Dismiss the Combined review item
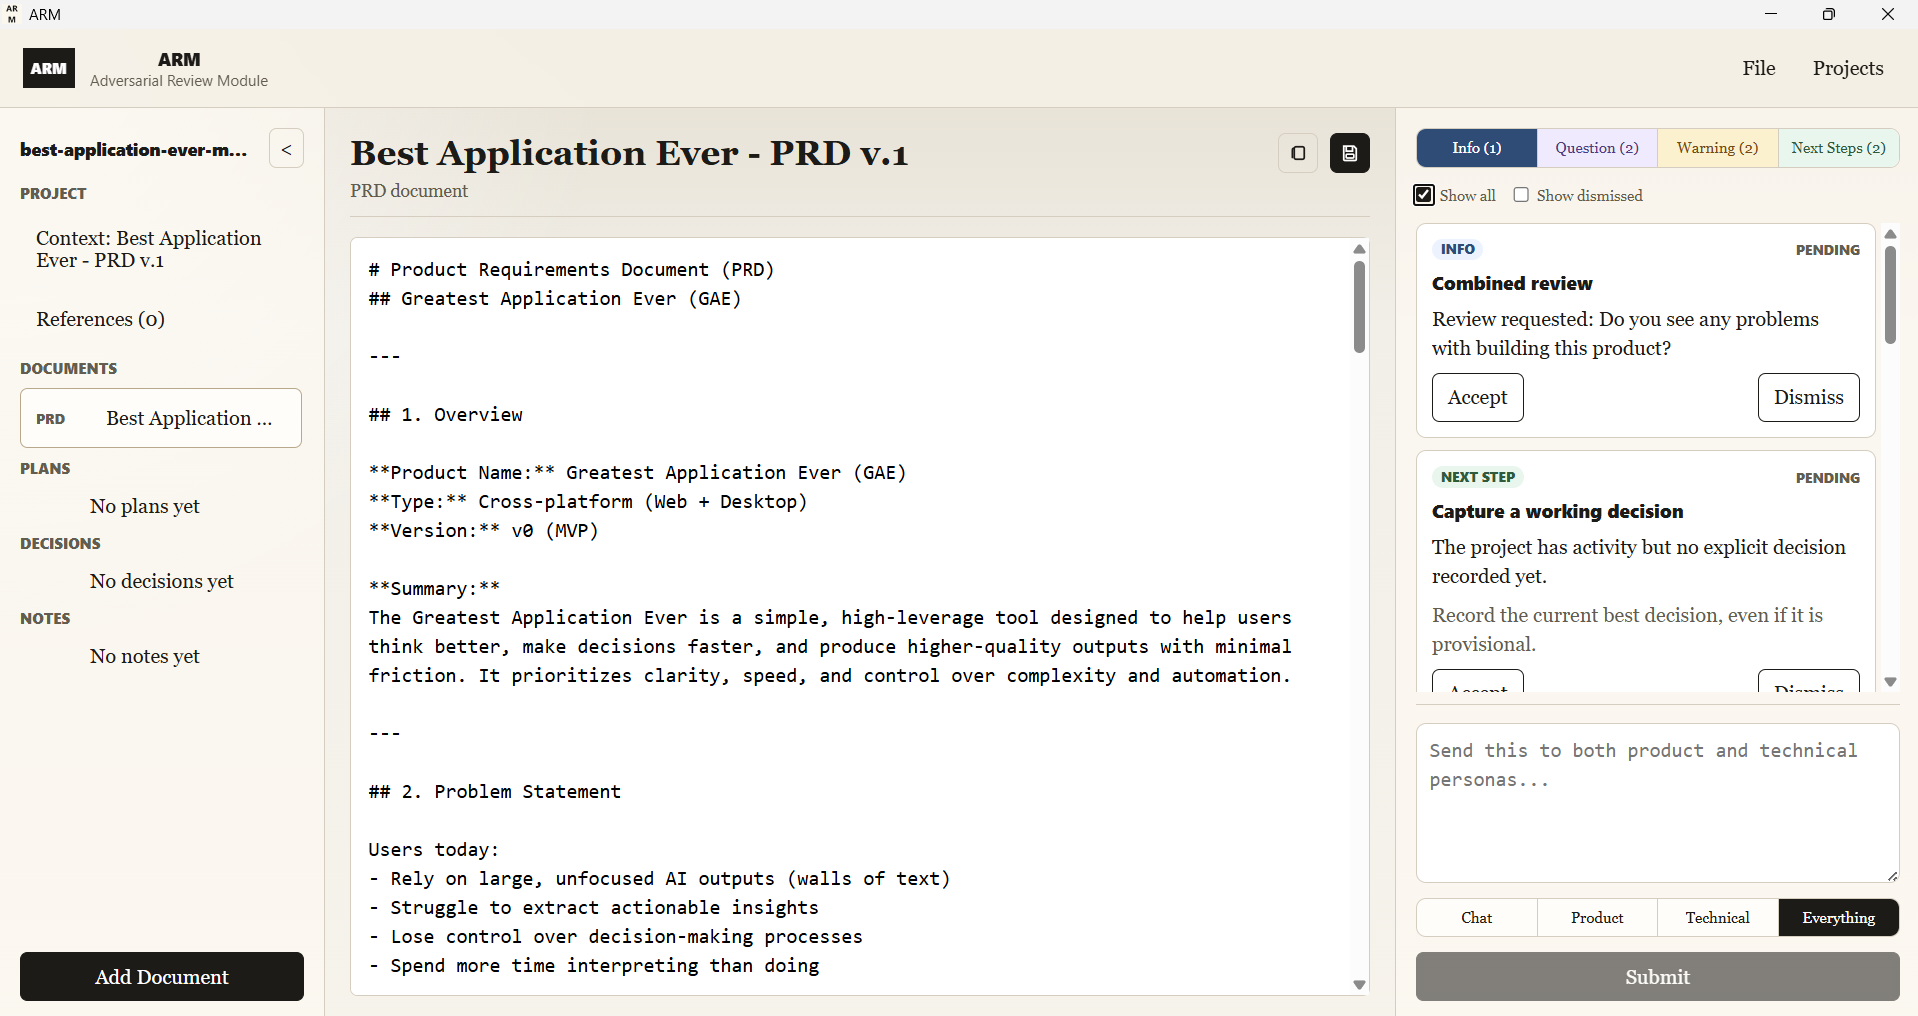This screenshot has height=1016, width=1918. tap(1808, 397)
